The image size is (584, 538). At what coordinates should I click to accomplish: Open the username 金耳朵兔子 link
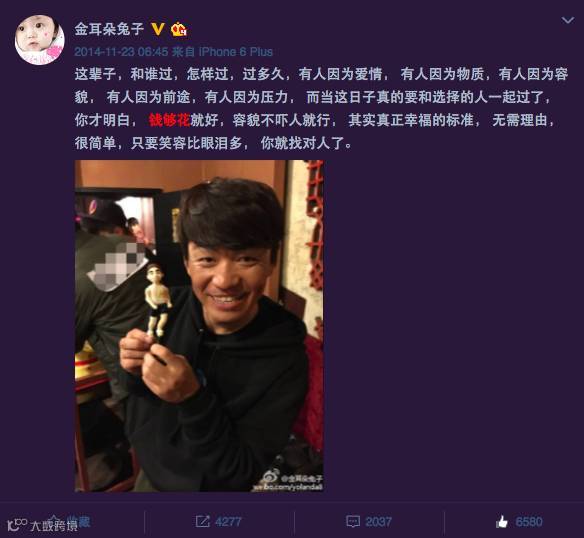point(109,29)
